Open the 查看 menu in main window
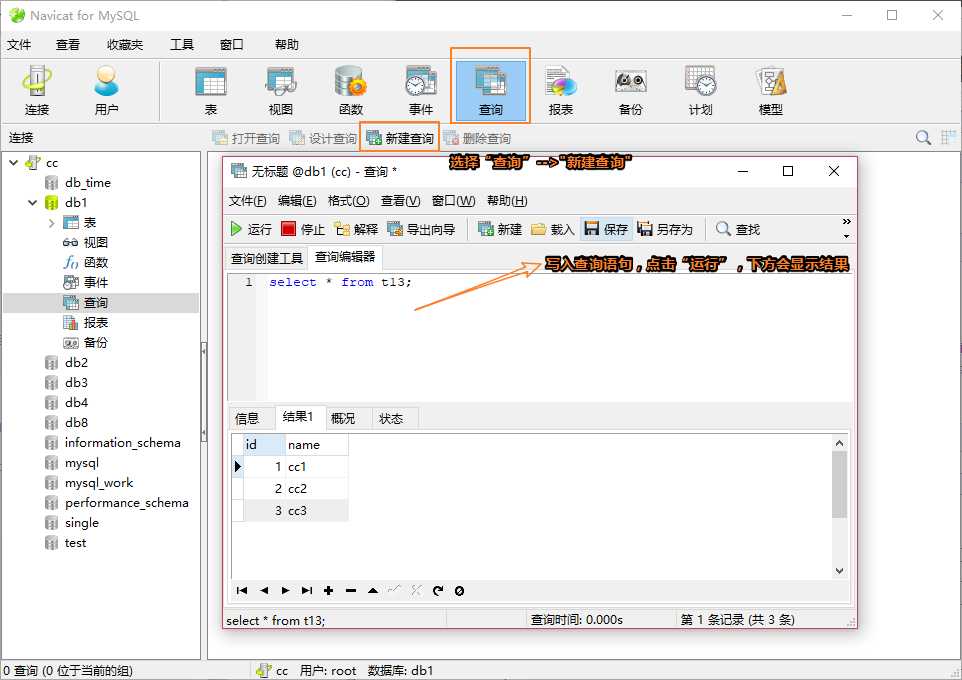 click(68, 44)
